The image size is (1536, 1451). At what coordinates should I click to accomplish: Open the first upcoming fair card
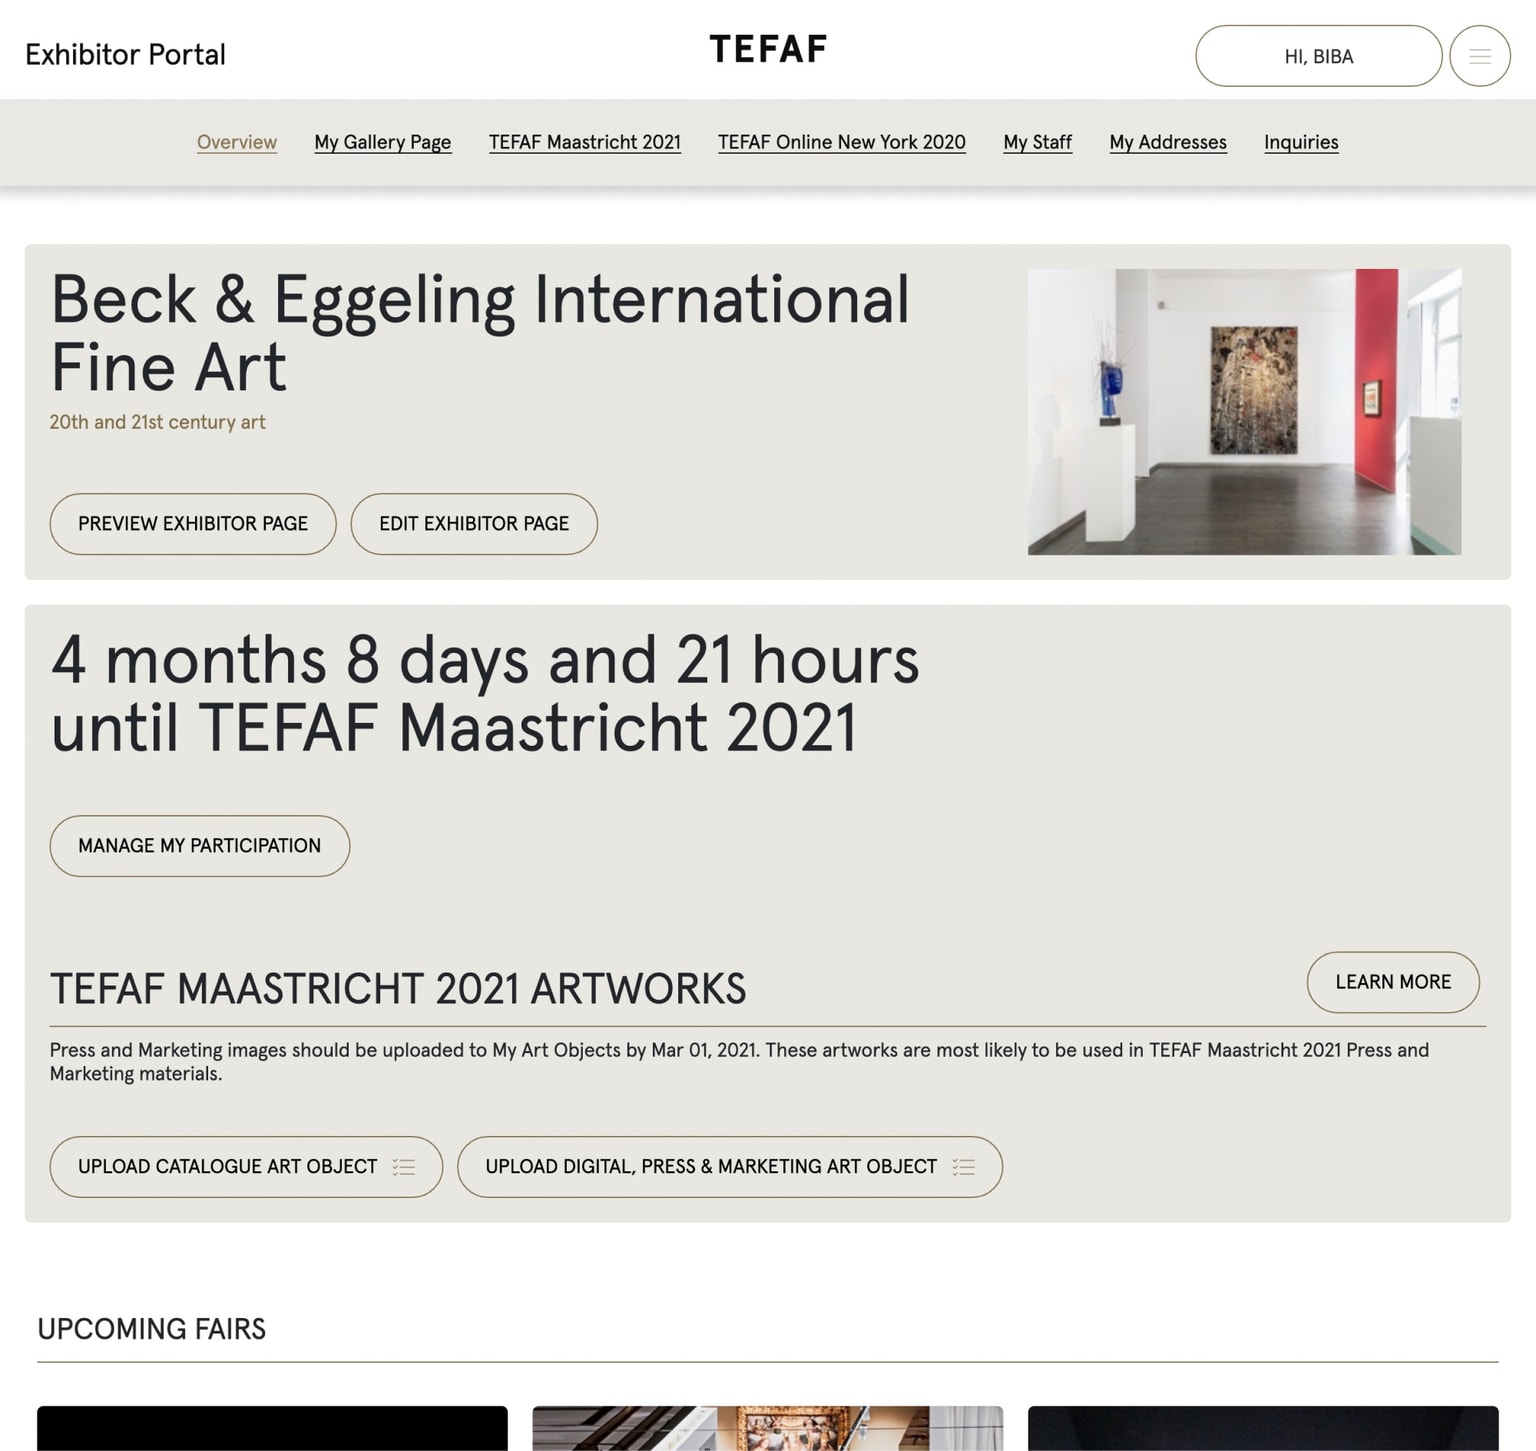pyautogui.click(x=272, y=1428)
